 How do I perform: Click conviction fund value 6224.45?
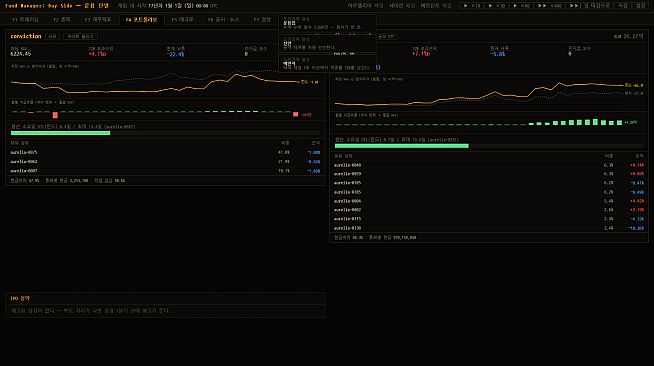[20, 54]
